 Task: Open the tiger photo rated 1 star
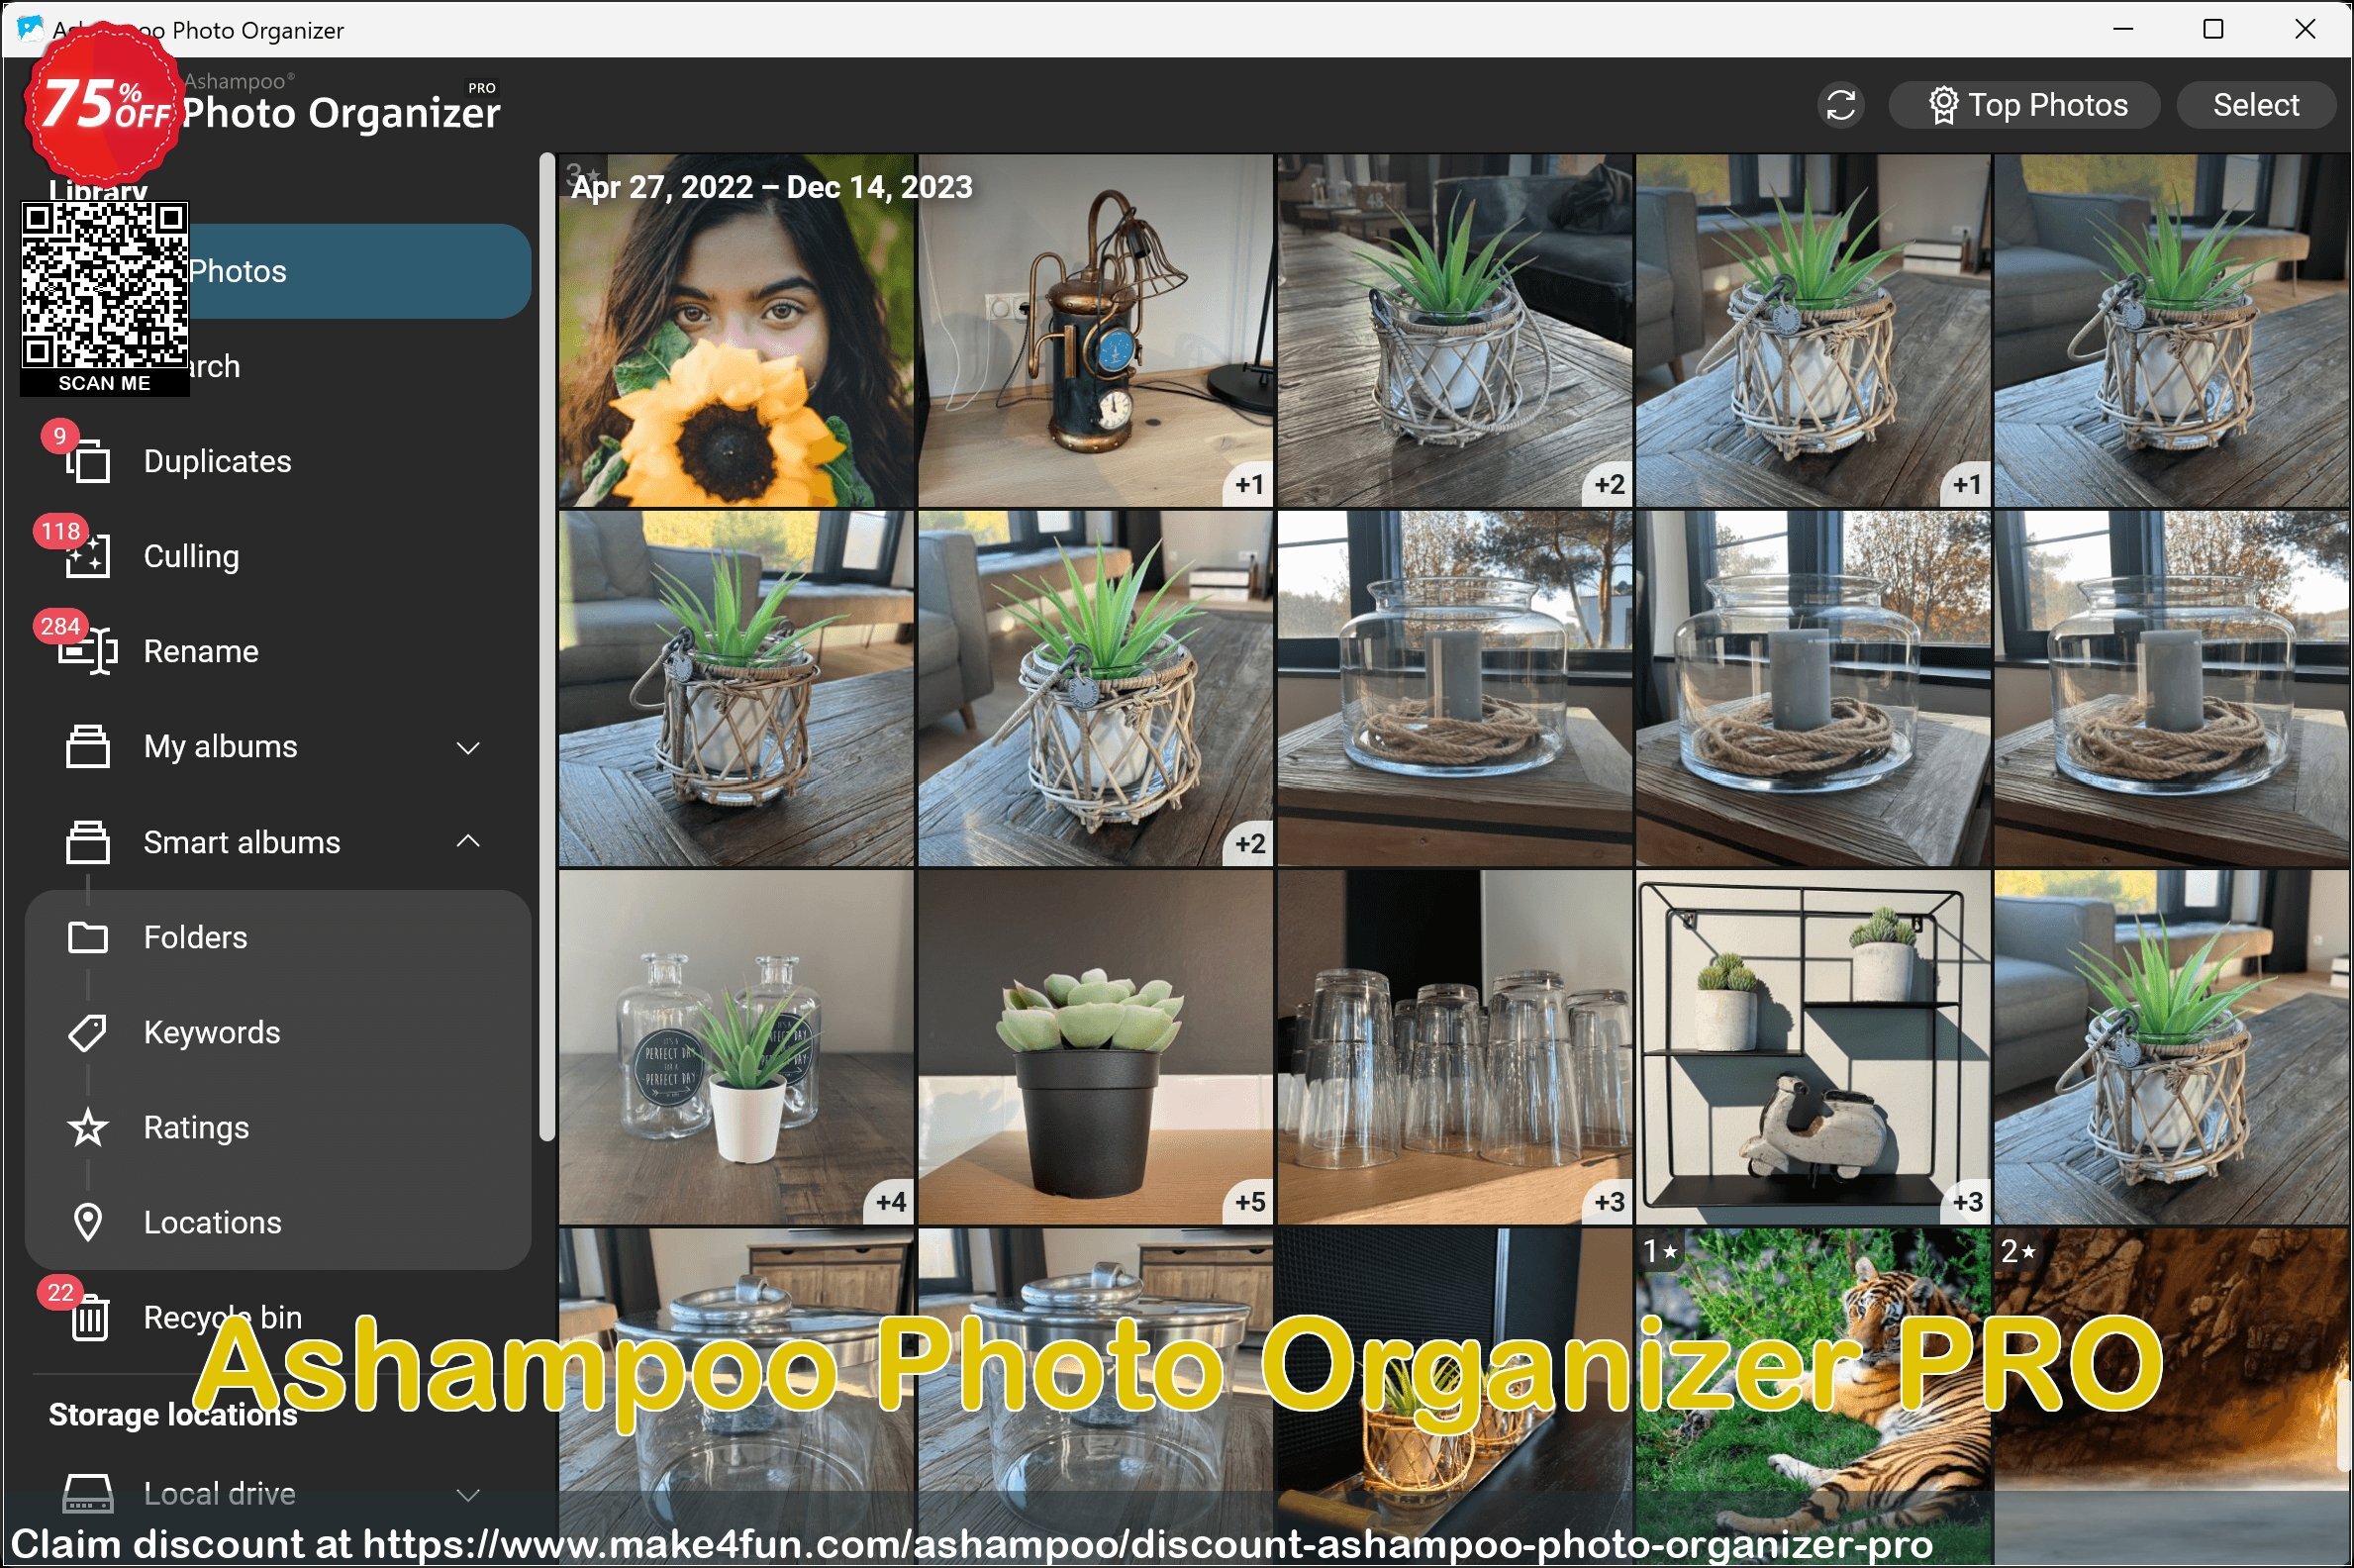point(1813,1398)
